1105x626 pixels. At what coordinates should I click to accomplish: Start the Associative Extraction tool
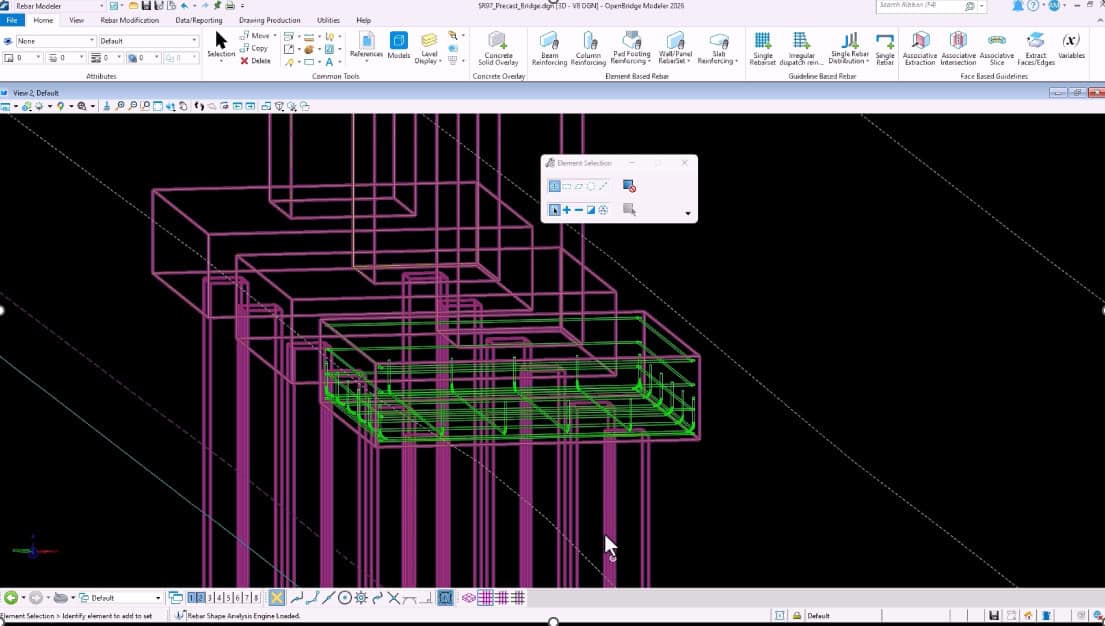click(x=920, y=48)
